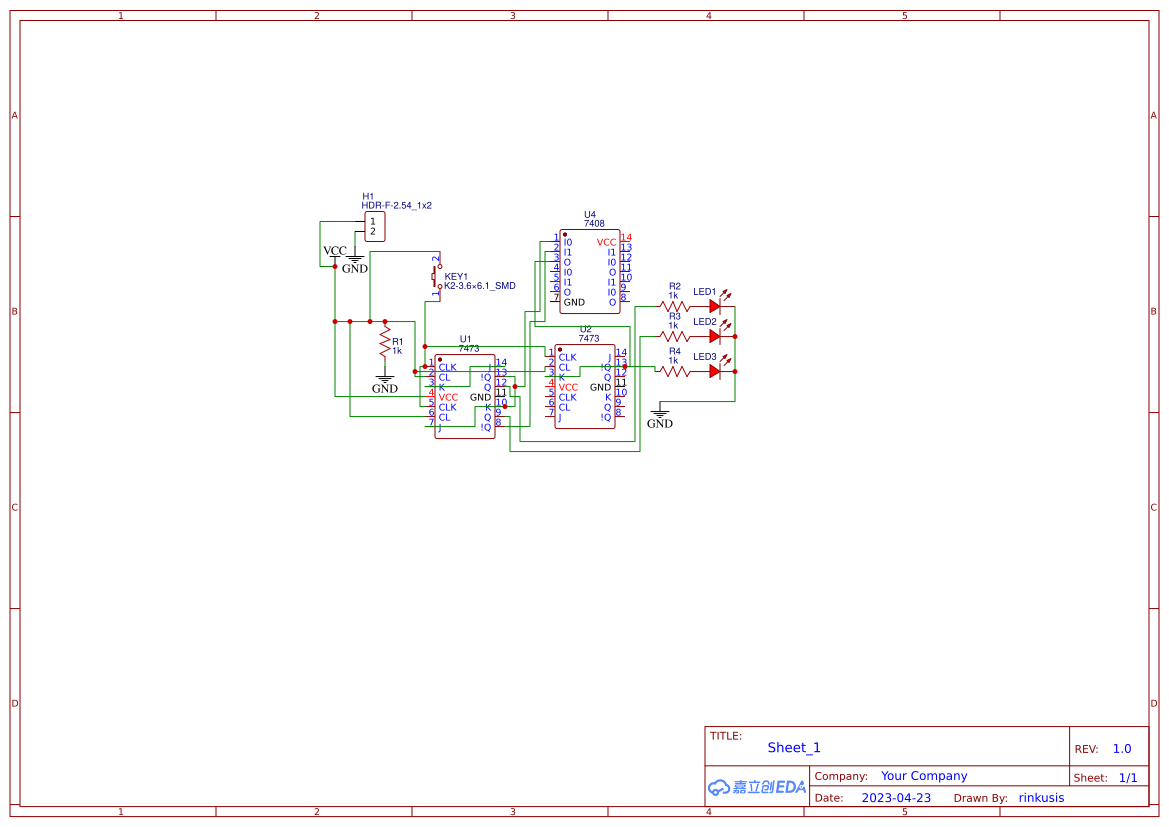
Task: Click the EDA cloud logo in title block
Action: click(x=756, y=787)
